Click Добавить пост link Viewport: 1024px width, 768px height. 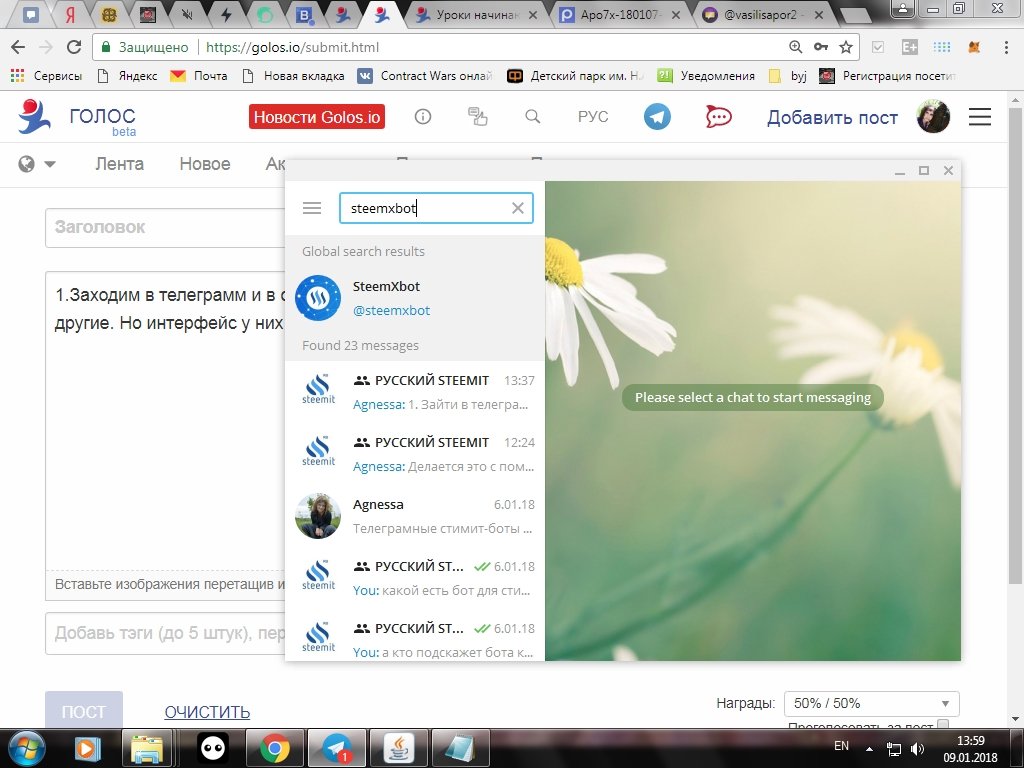tap(832, 118)
